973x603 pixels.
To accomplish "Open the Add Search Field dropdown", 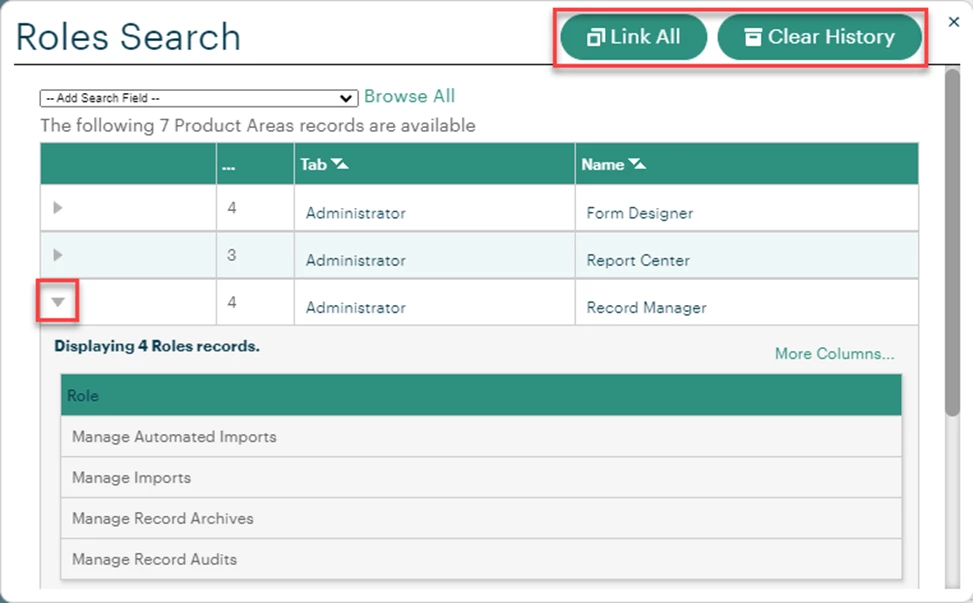I will coord(199,98).
